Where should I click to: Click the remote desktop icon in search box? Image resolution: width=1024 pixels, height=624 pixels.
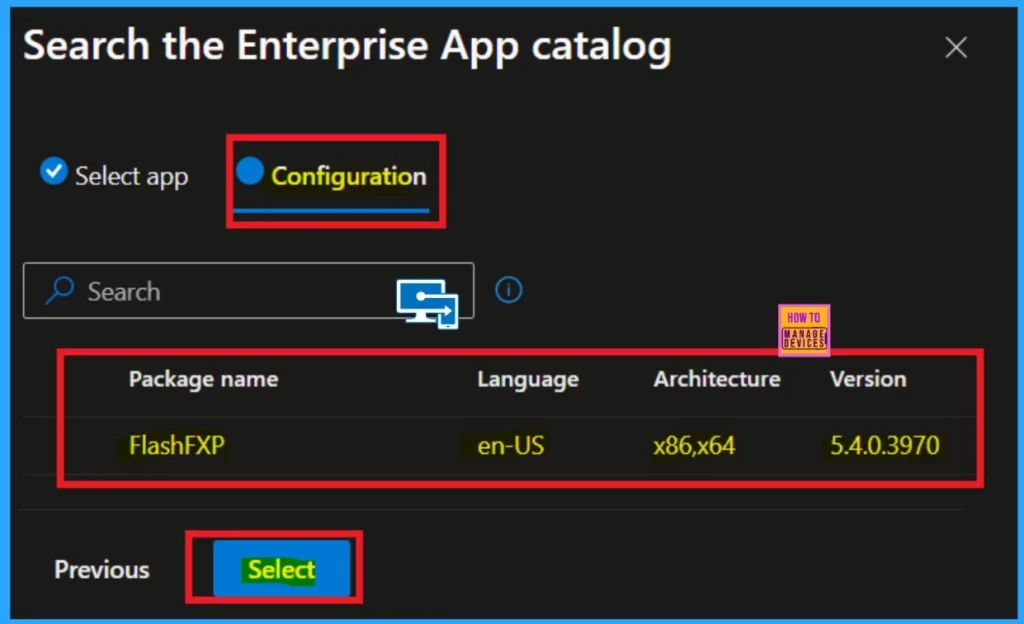(427, 304)
